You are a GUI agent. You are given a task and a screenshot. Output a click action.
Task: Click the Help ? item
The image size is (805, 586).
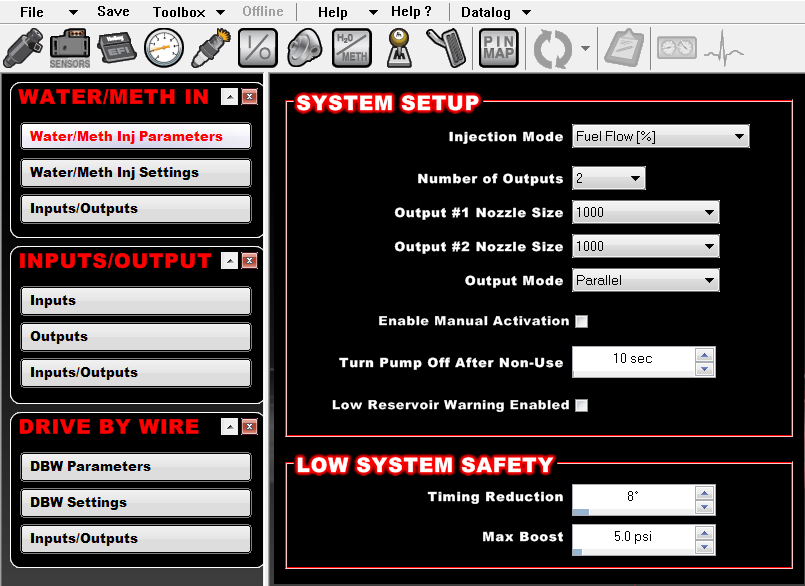[x=411, y=12]
